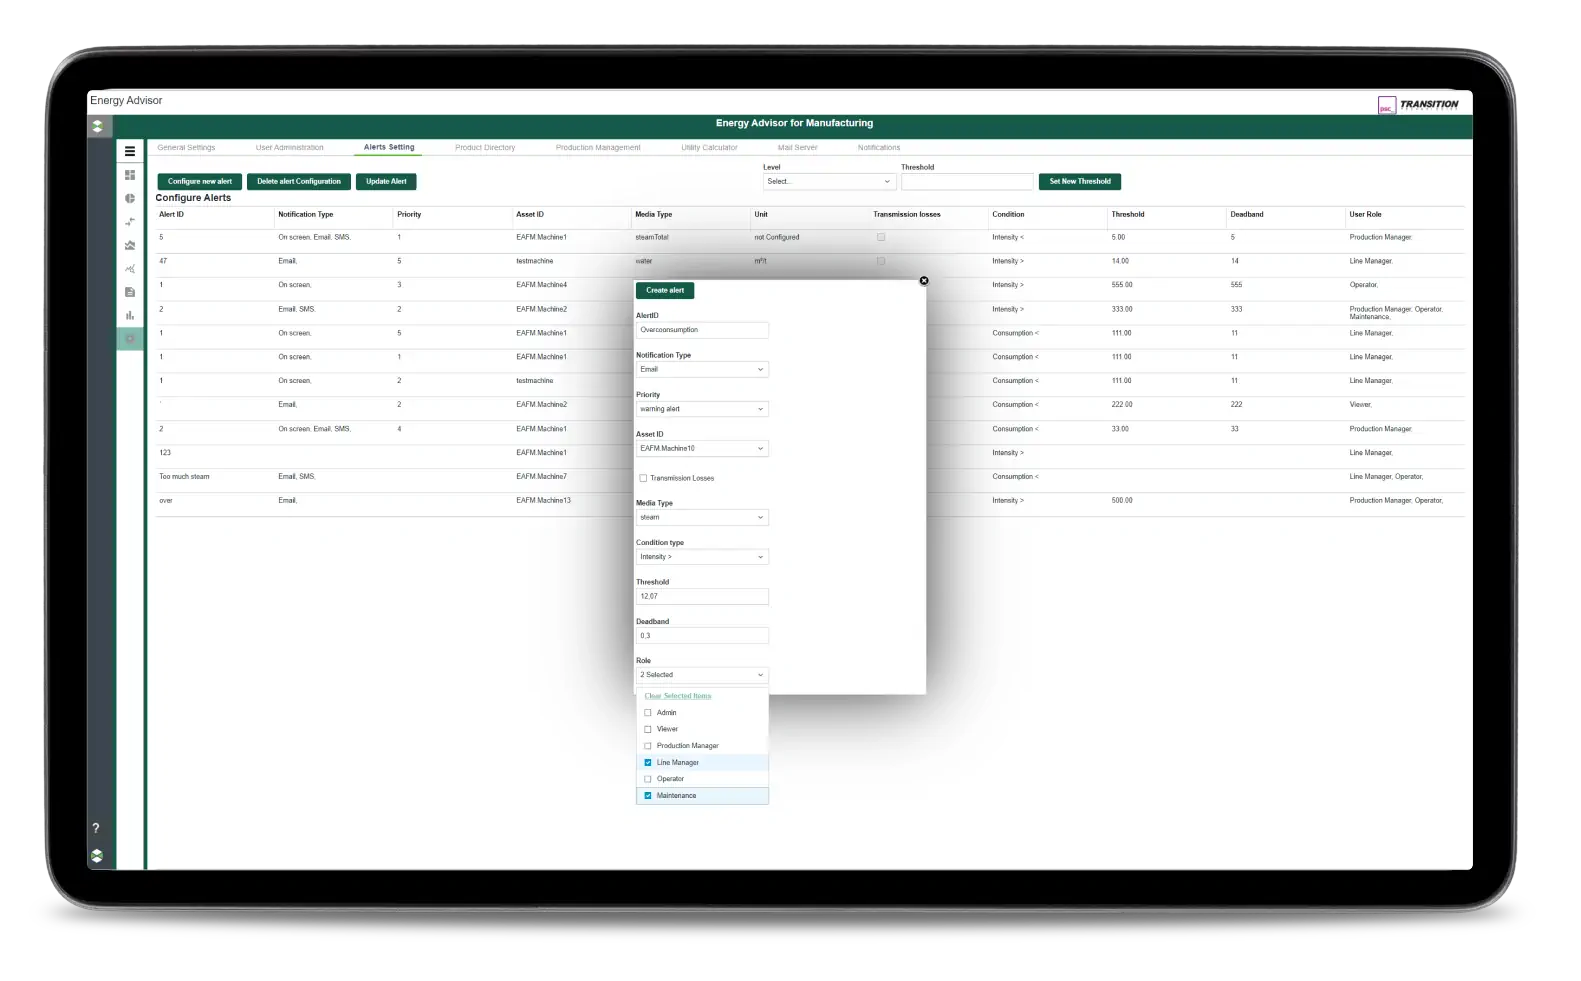Switch to the User Administration tab
Viewport: 1581px width, 981px height.
289,148
